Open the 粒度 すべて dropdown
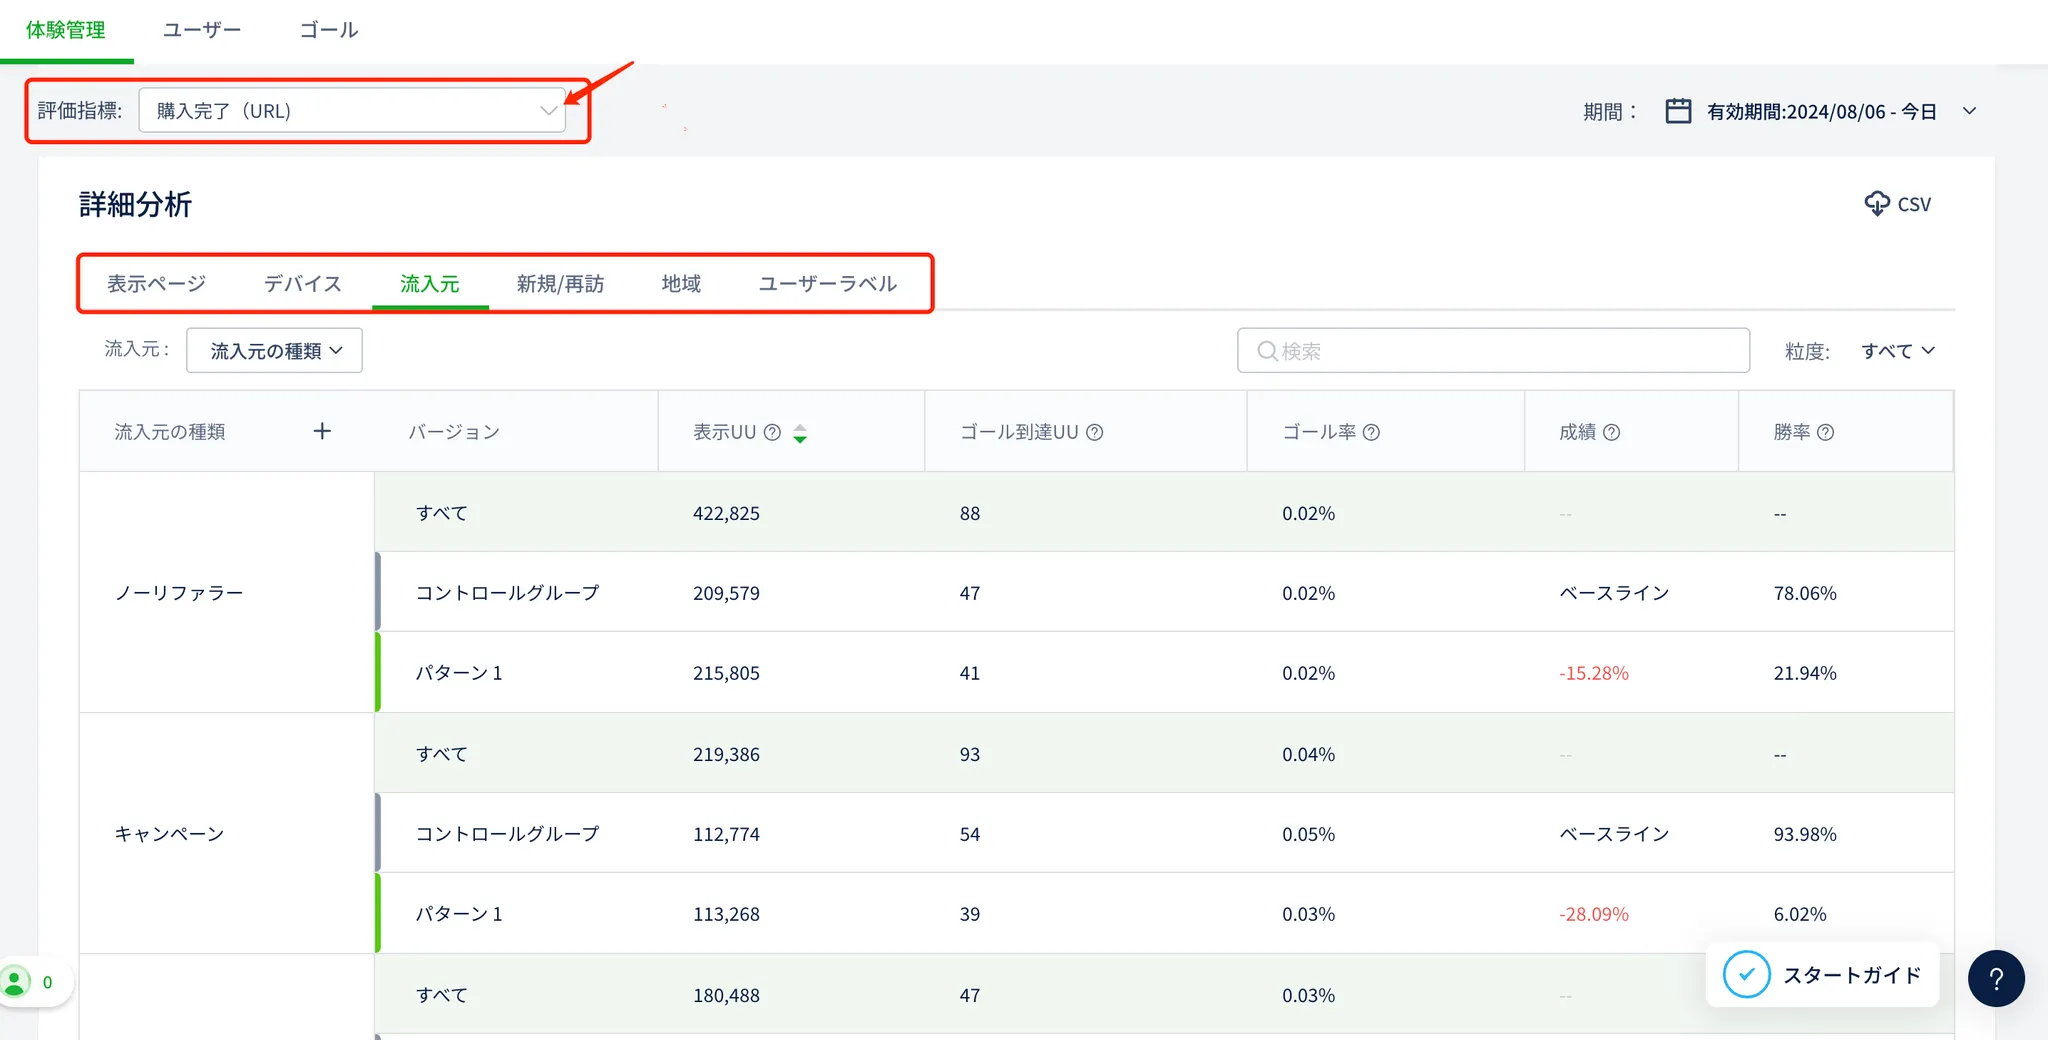Screen dimensions: 2048x1040 point(1897,351)
